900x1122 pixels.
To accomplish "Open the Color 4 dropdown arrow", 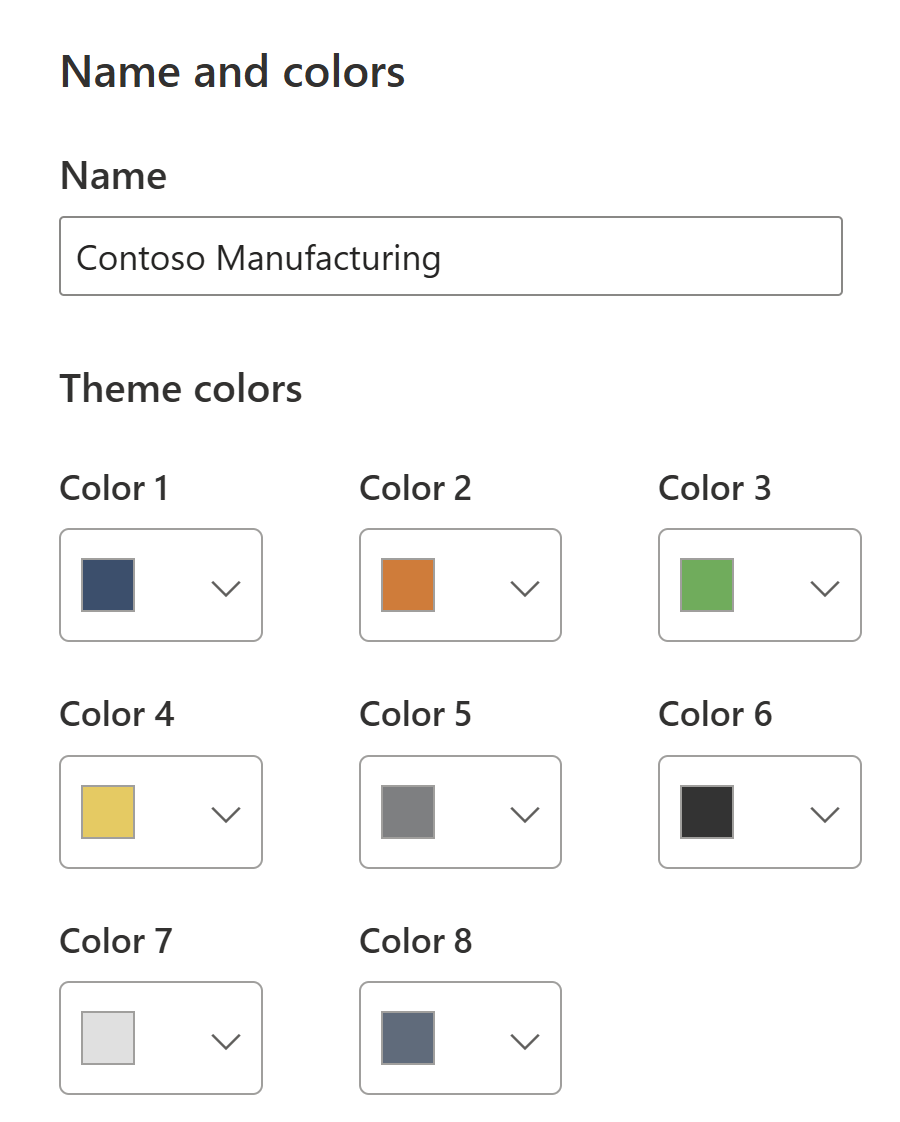I will [x=227, y=815].
